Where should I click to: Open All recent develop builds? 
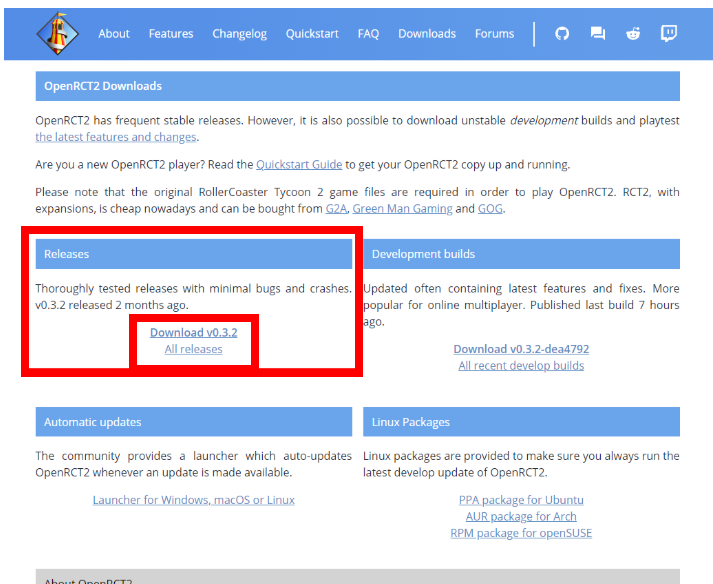tap(521, 366)
